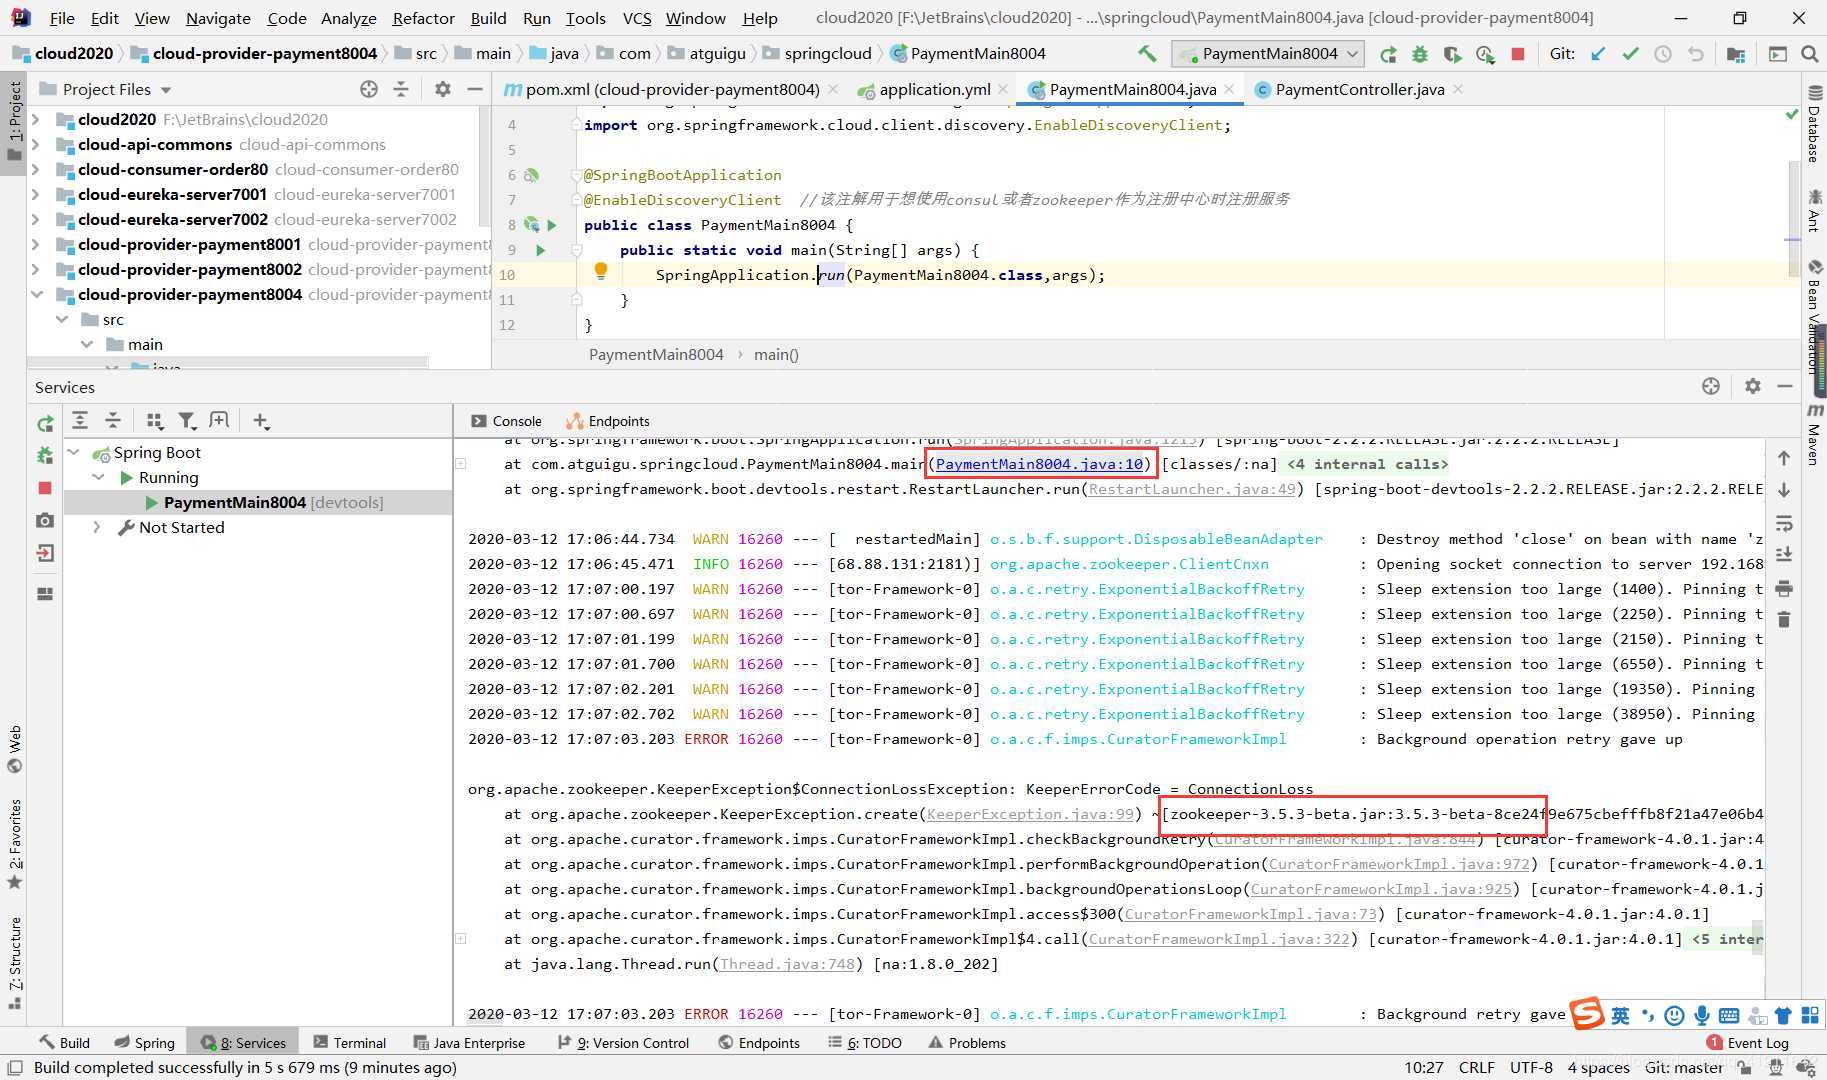This screenshot has height=1080, width=1827.
Task: Toggle the Ant tool window stripe
Action: 1814,210
